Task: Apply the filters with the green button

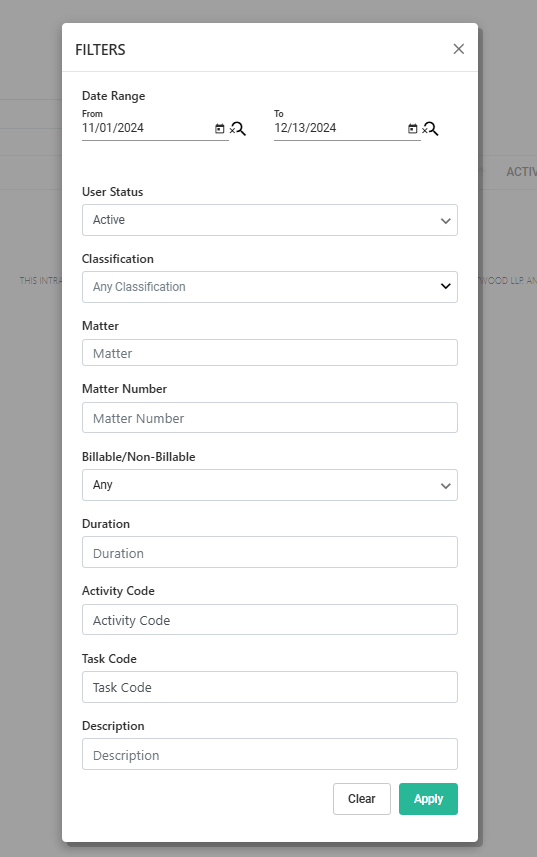Action: [428, 799]
